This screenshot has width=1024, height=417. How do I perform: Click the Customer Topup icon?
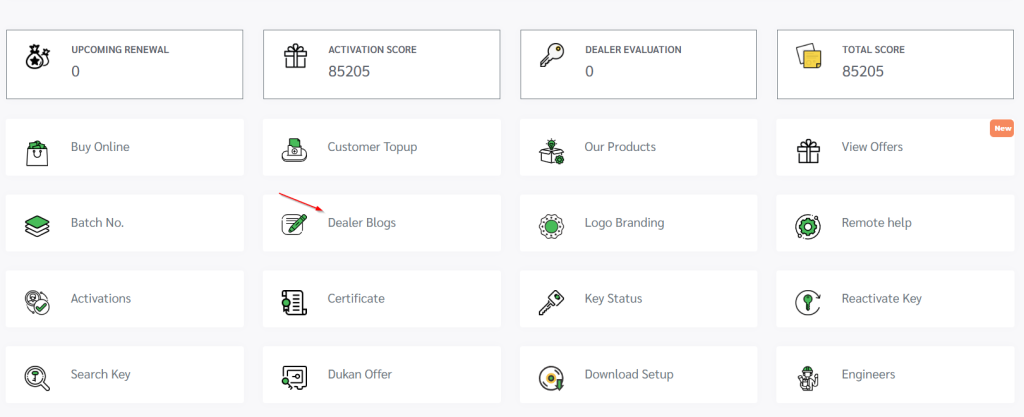coord(294,149)
